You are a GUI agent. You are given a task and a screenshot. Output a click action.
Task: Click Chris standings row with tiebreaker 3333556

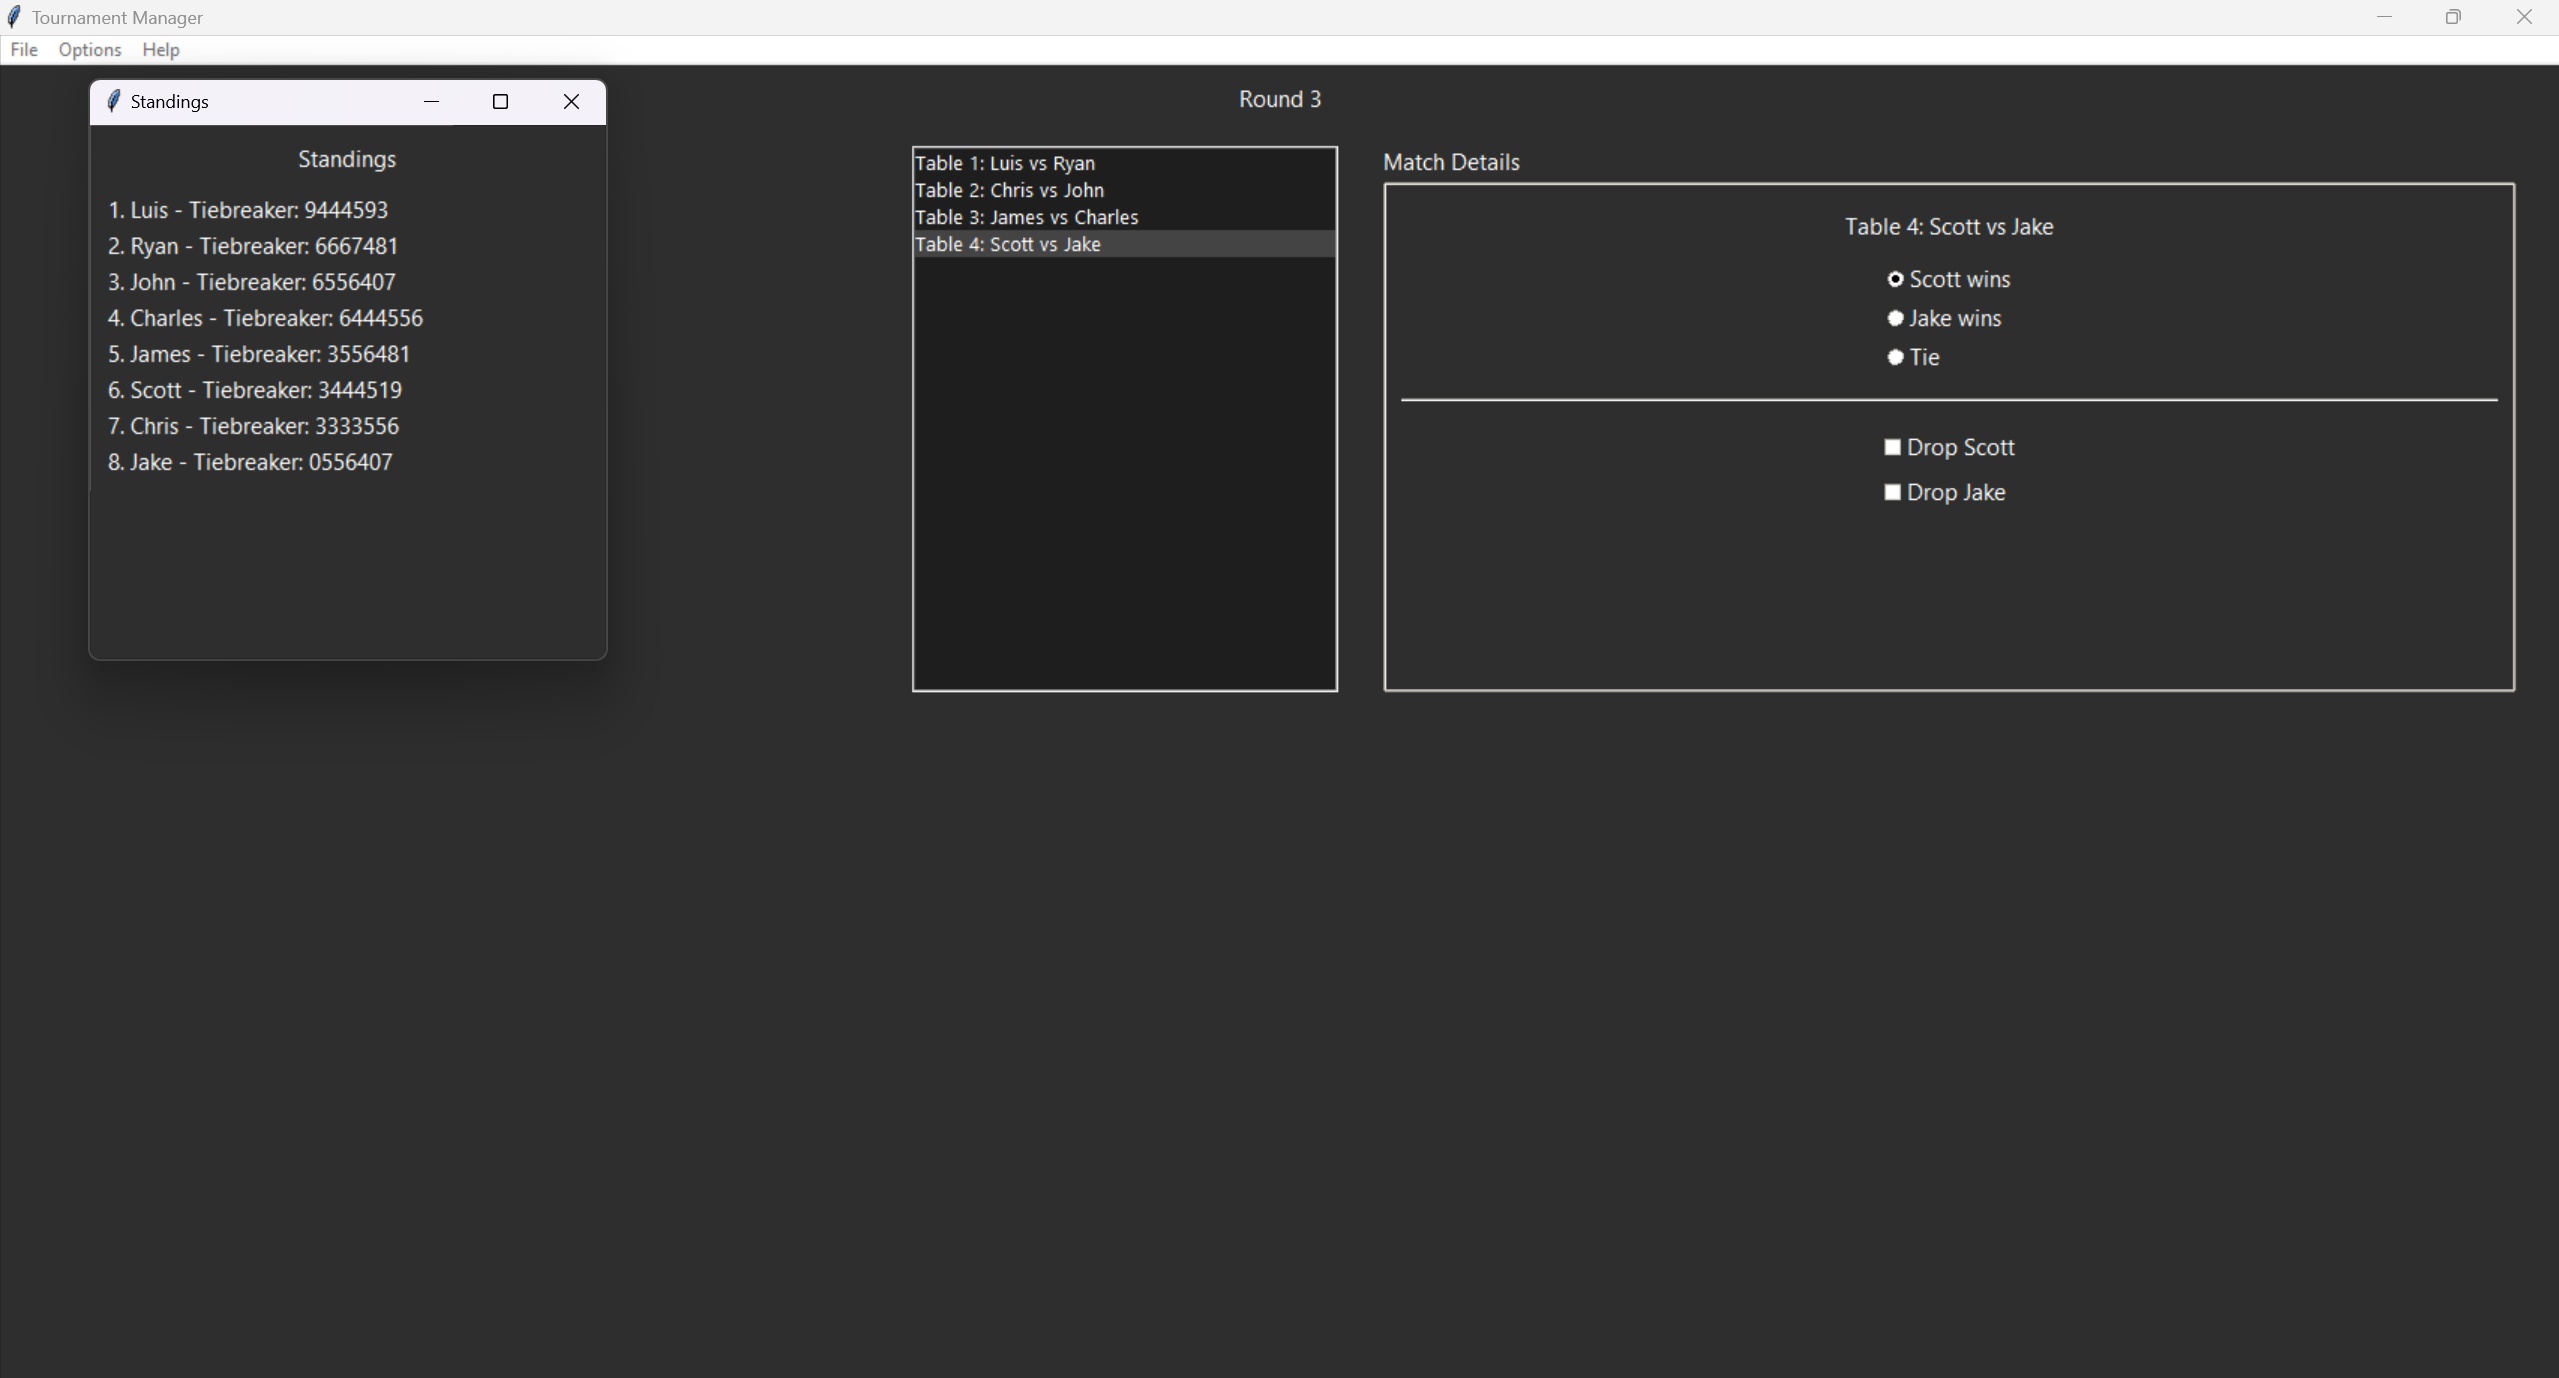253,426
